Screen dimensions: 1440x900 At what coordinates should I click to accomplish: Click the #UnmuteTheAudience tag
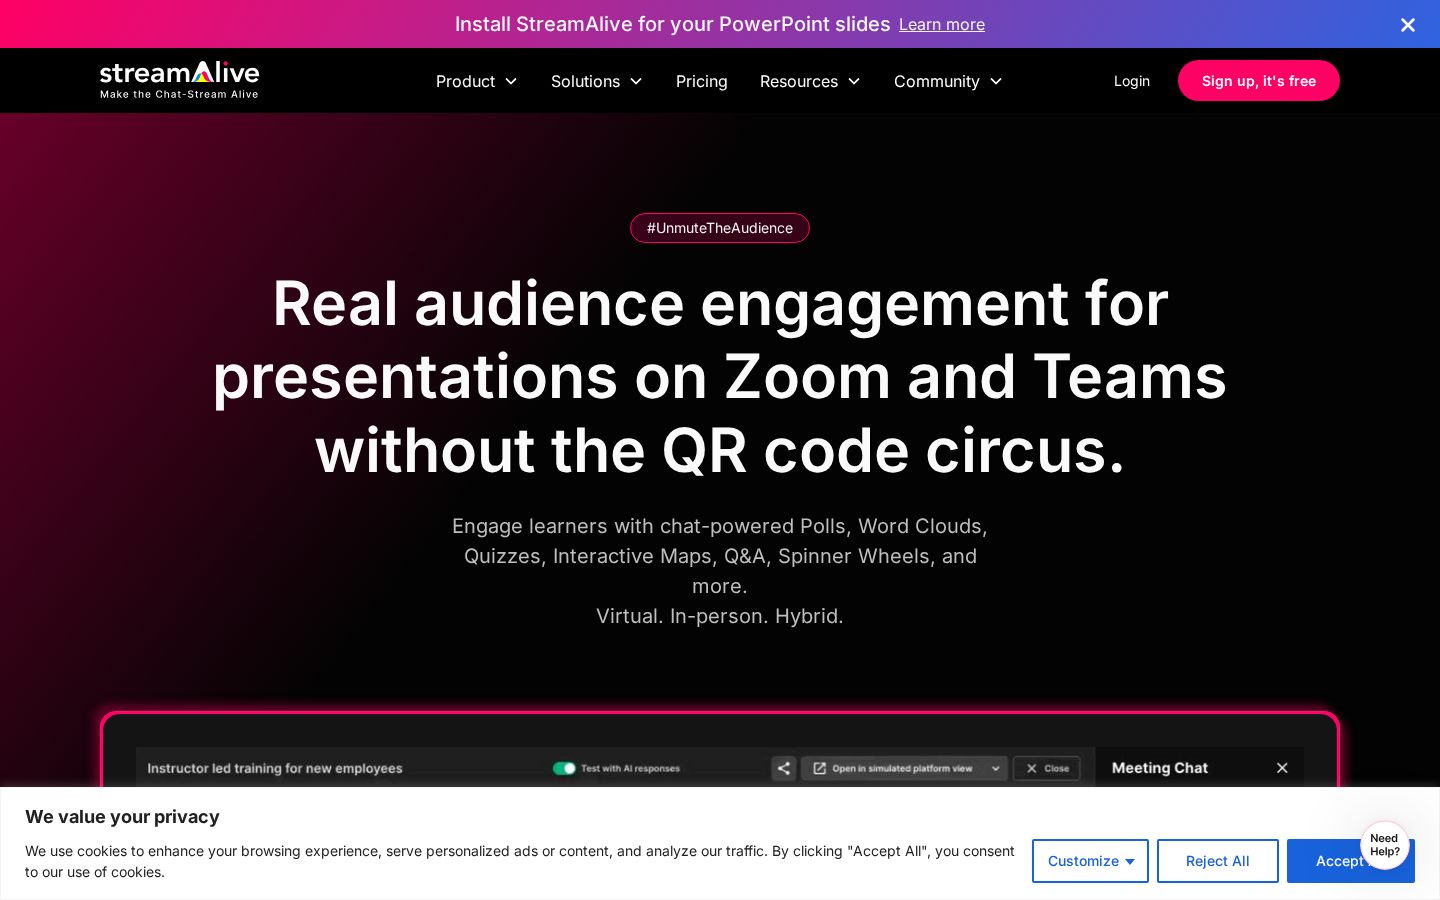720,228
